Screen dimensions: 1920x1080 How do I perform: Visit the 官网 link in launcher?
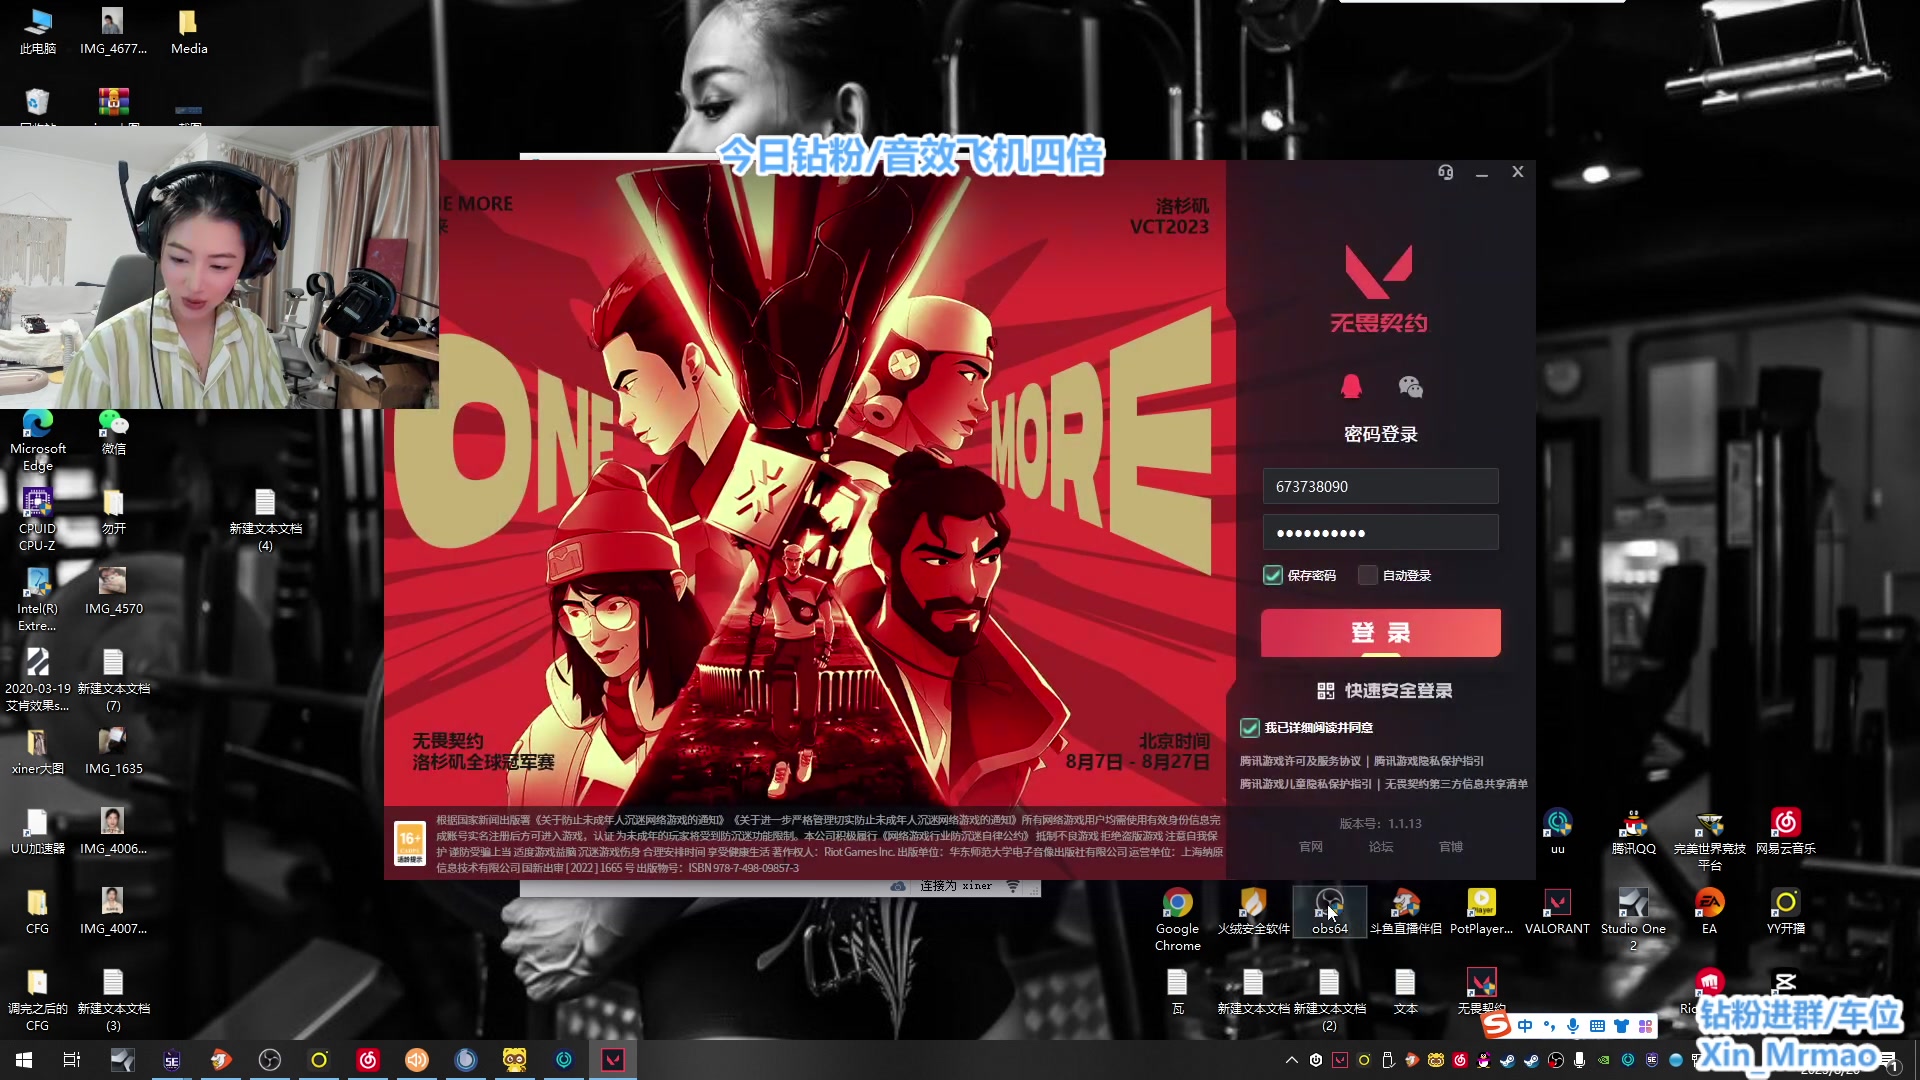1310,846
